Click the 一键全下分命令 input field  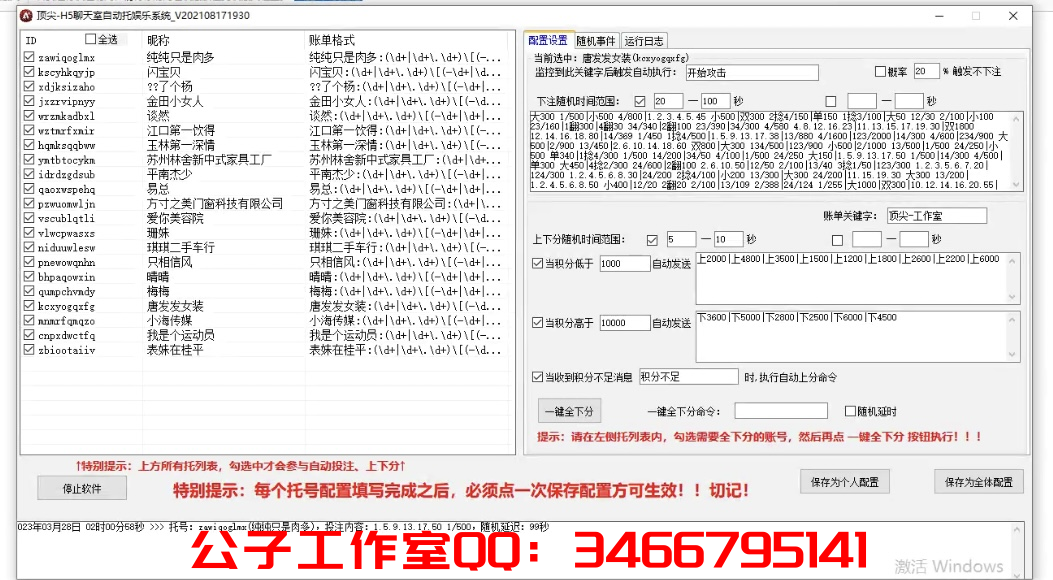click(x=780, y=411)
